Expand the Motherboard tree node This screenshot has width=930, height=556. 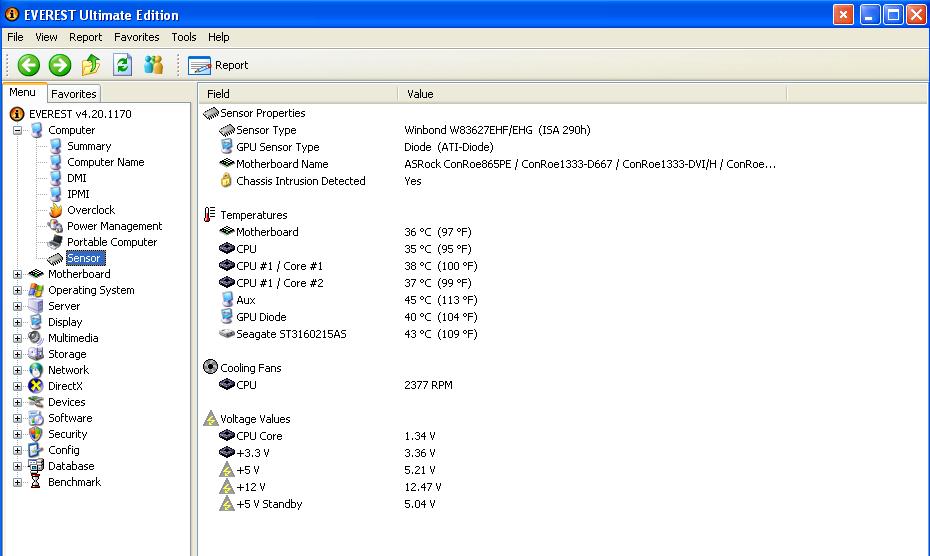[x=17, y=274]
